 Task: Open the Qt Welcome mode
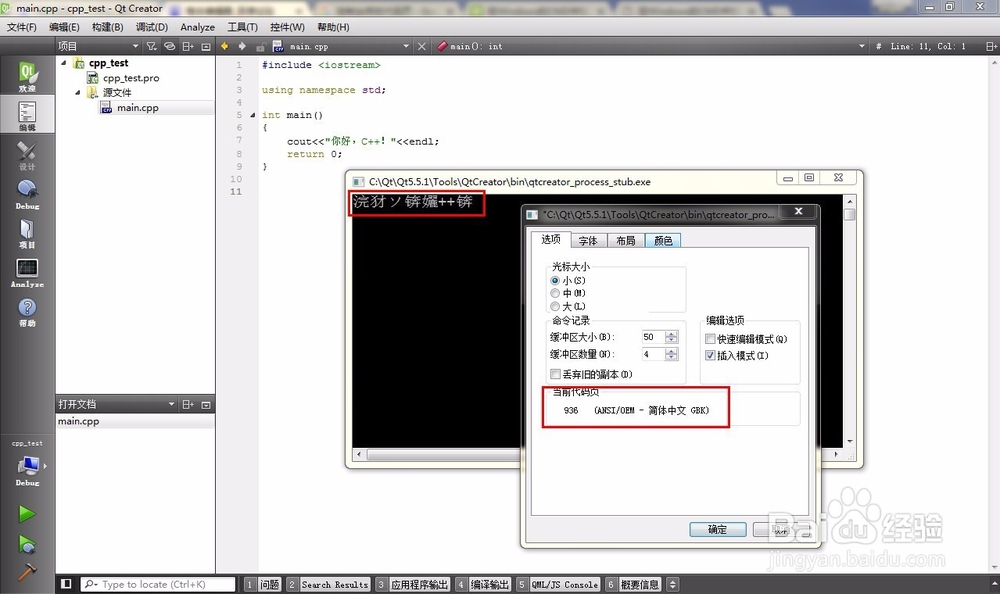point(27,75)
